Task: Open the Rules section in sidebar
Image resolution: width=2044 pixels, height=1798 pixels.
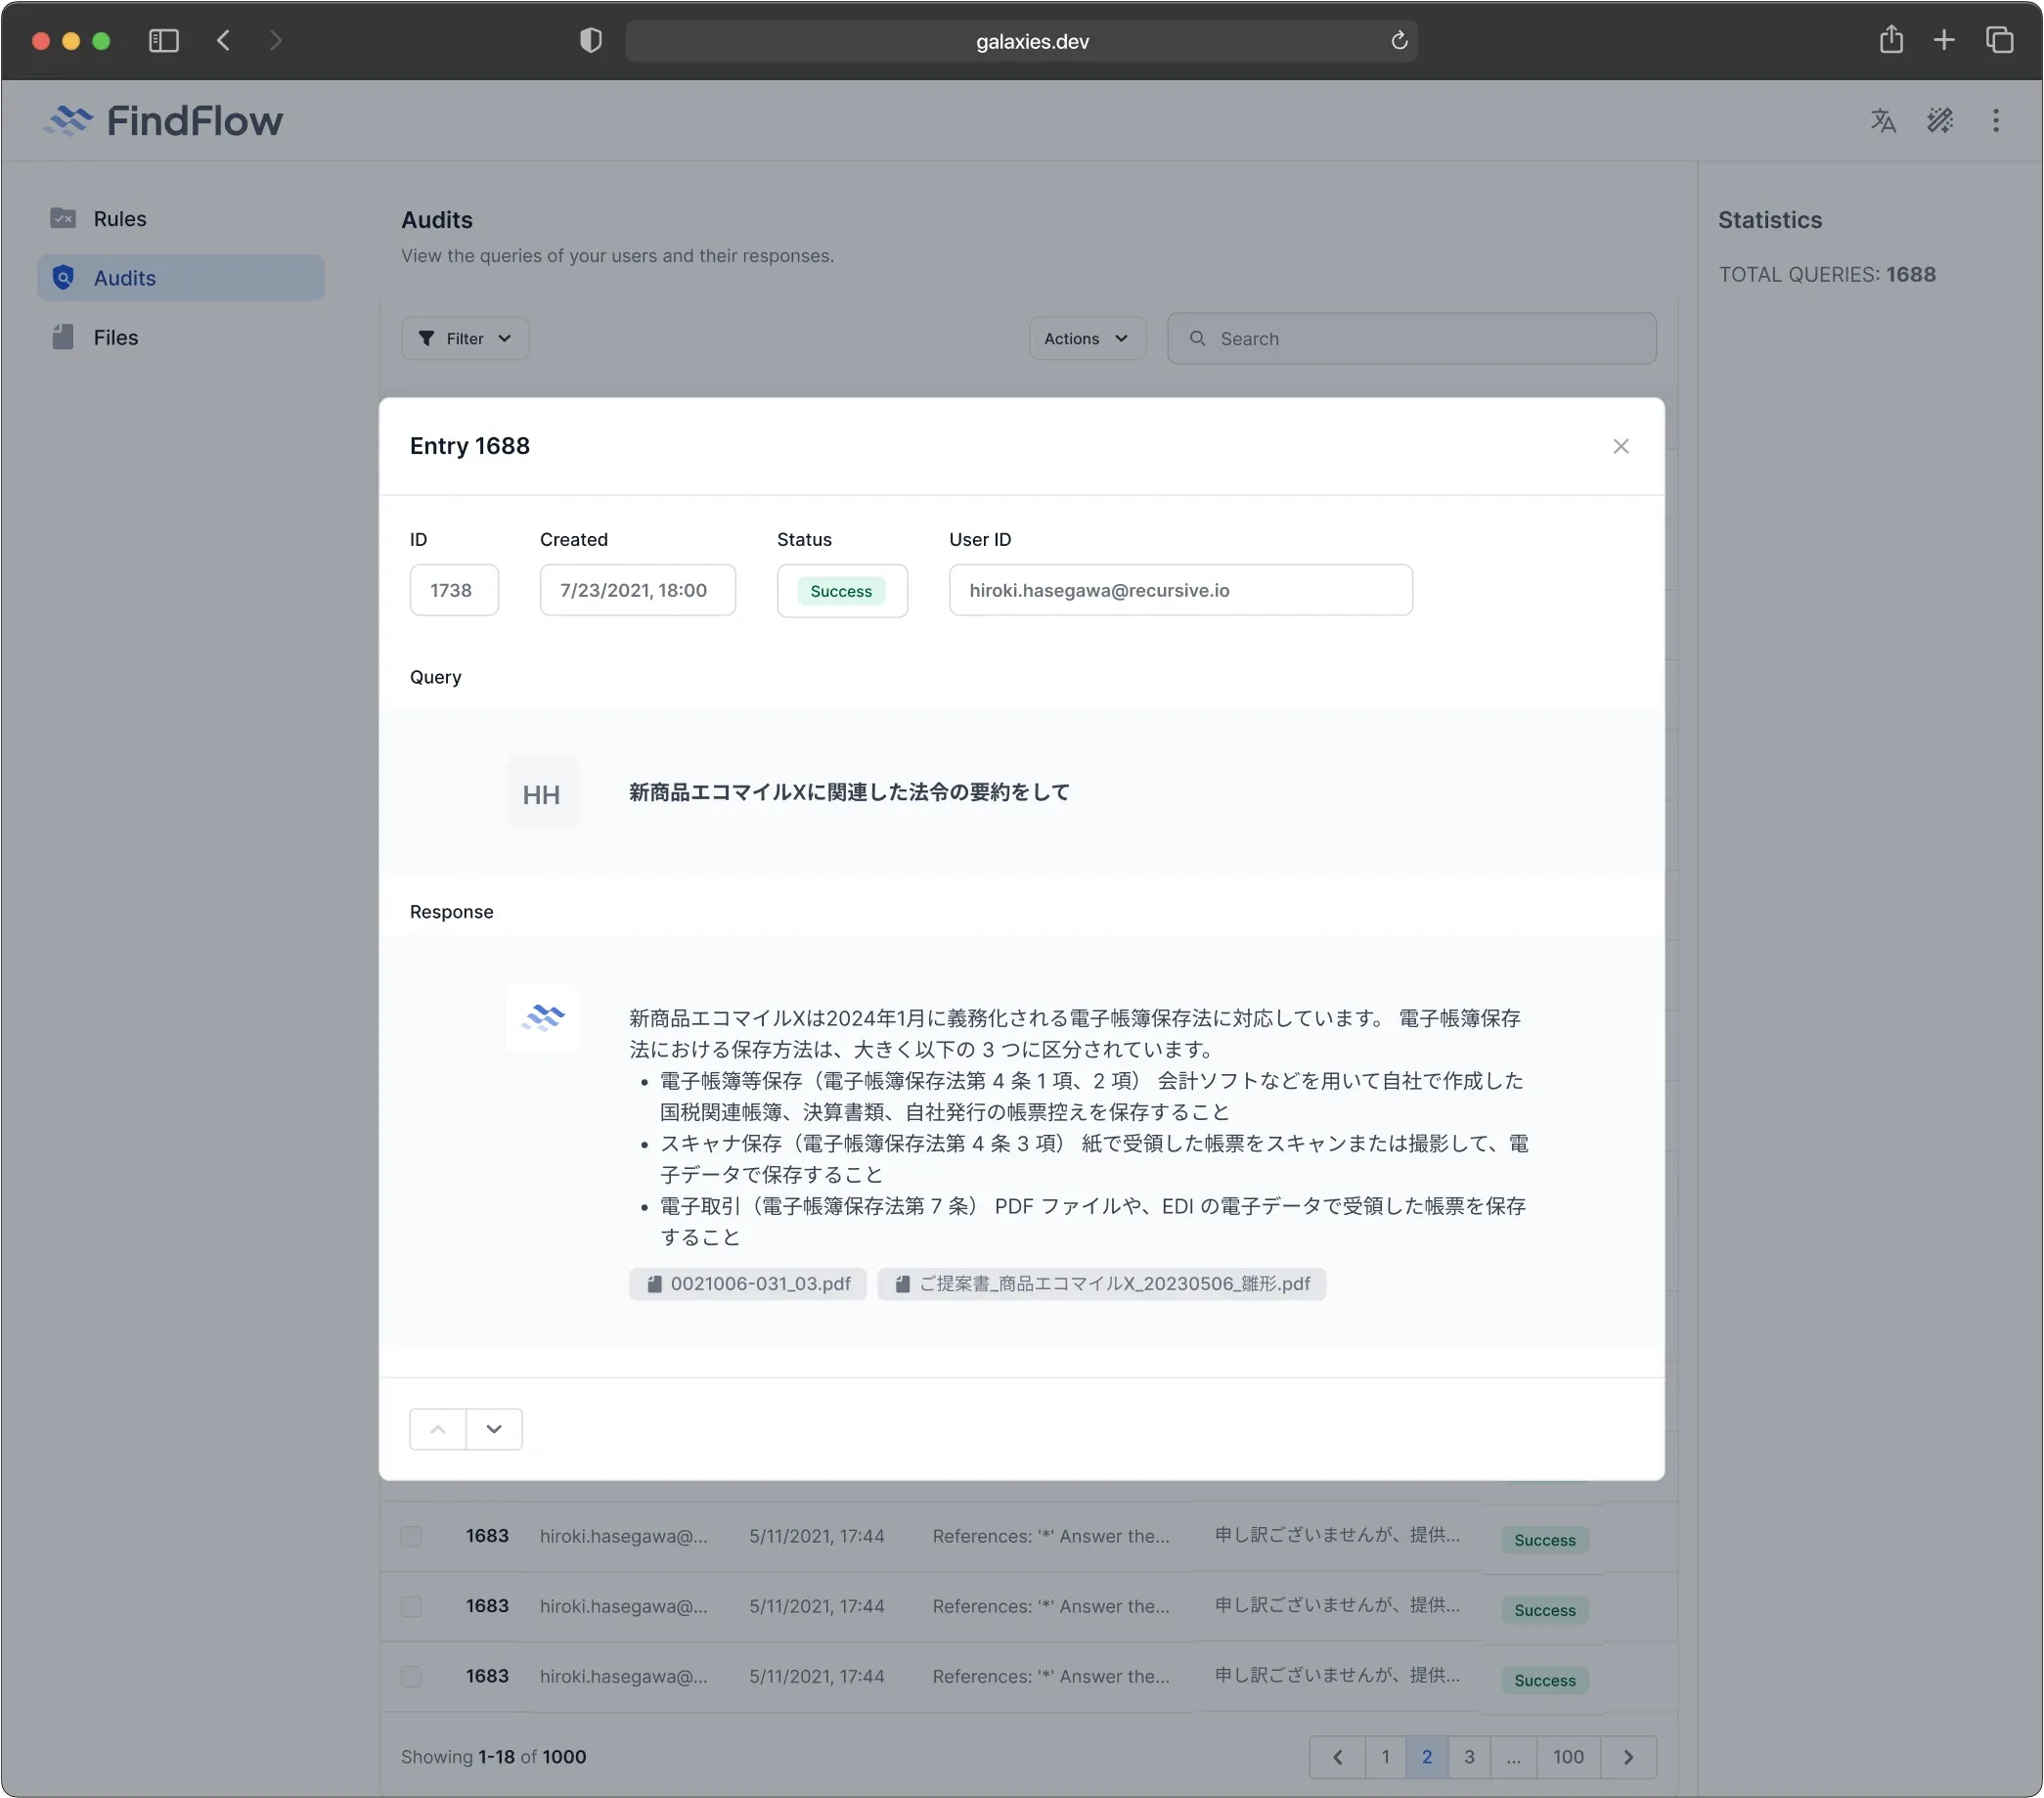Action: point(120,219)
